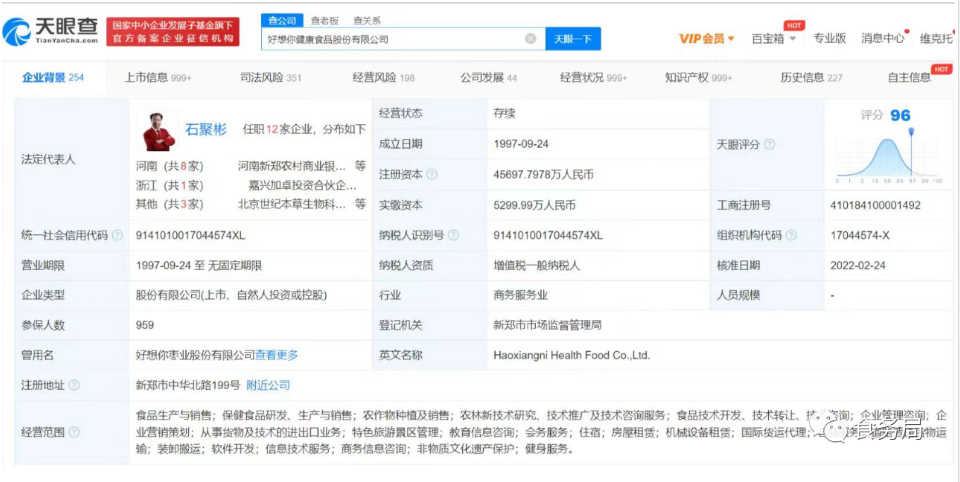Click the help icon beside 统一社会信用代码

pyautogui.click(x=116, y=235)
